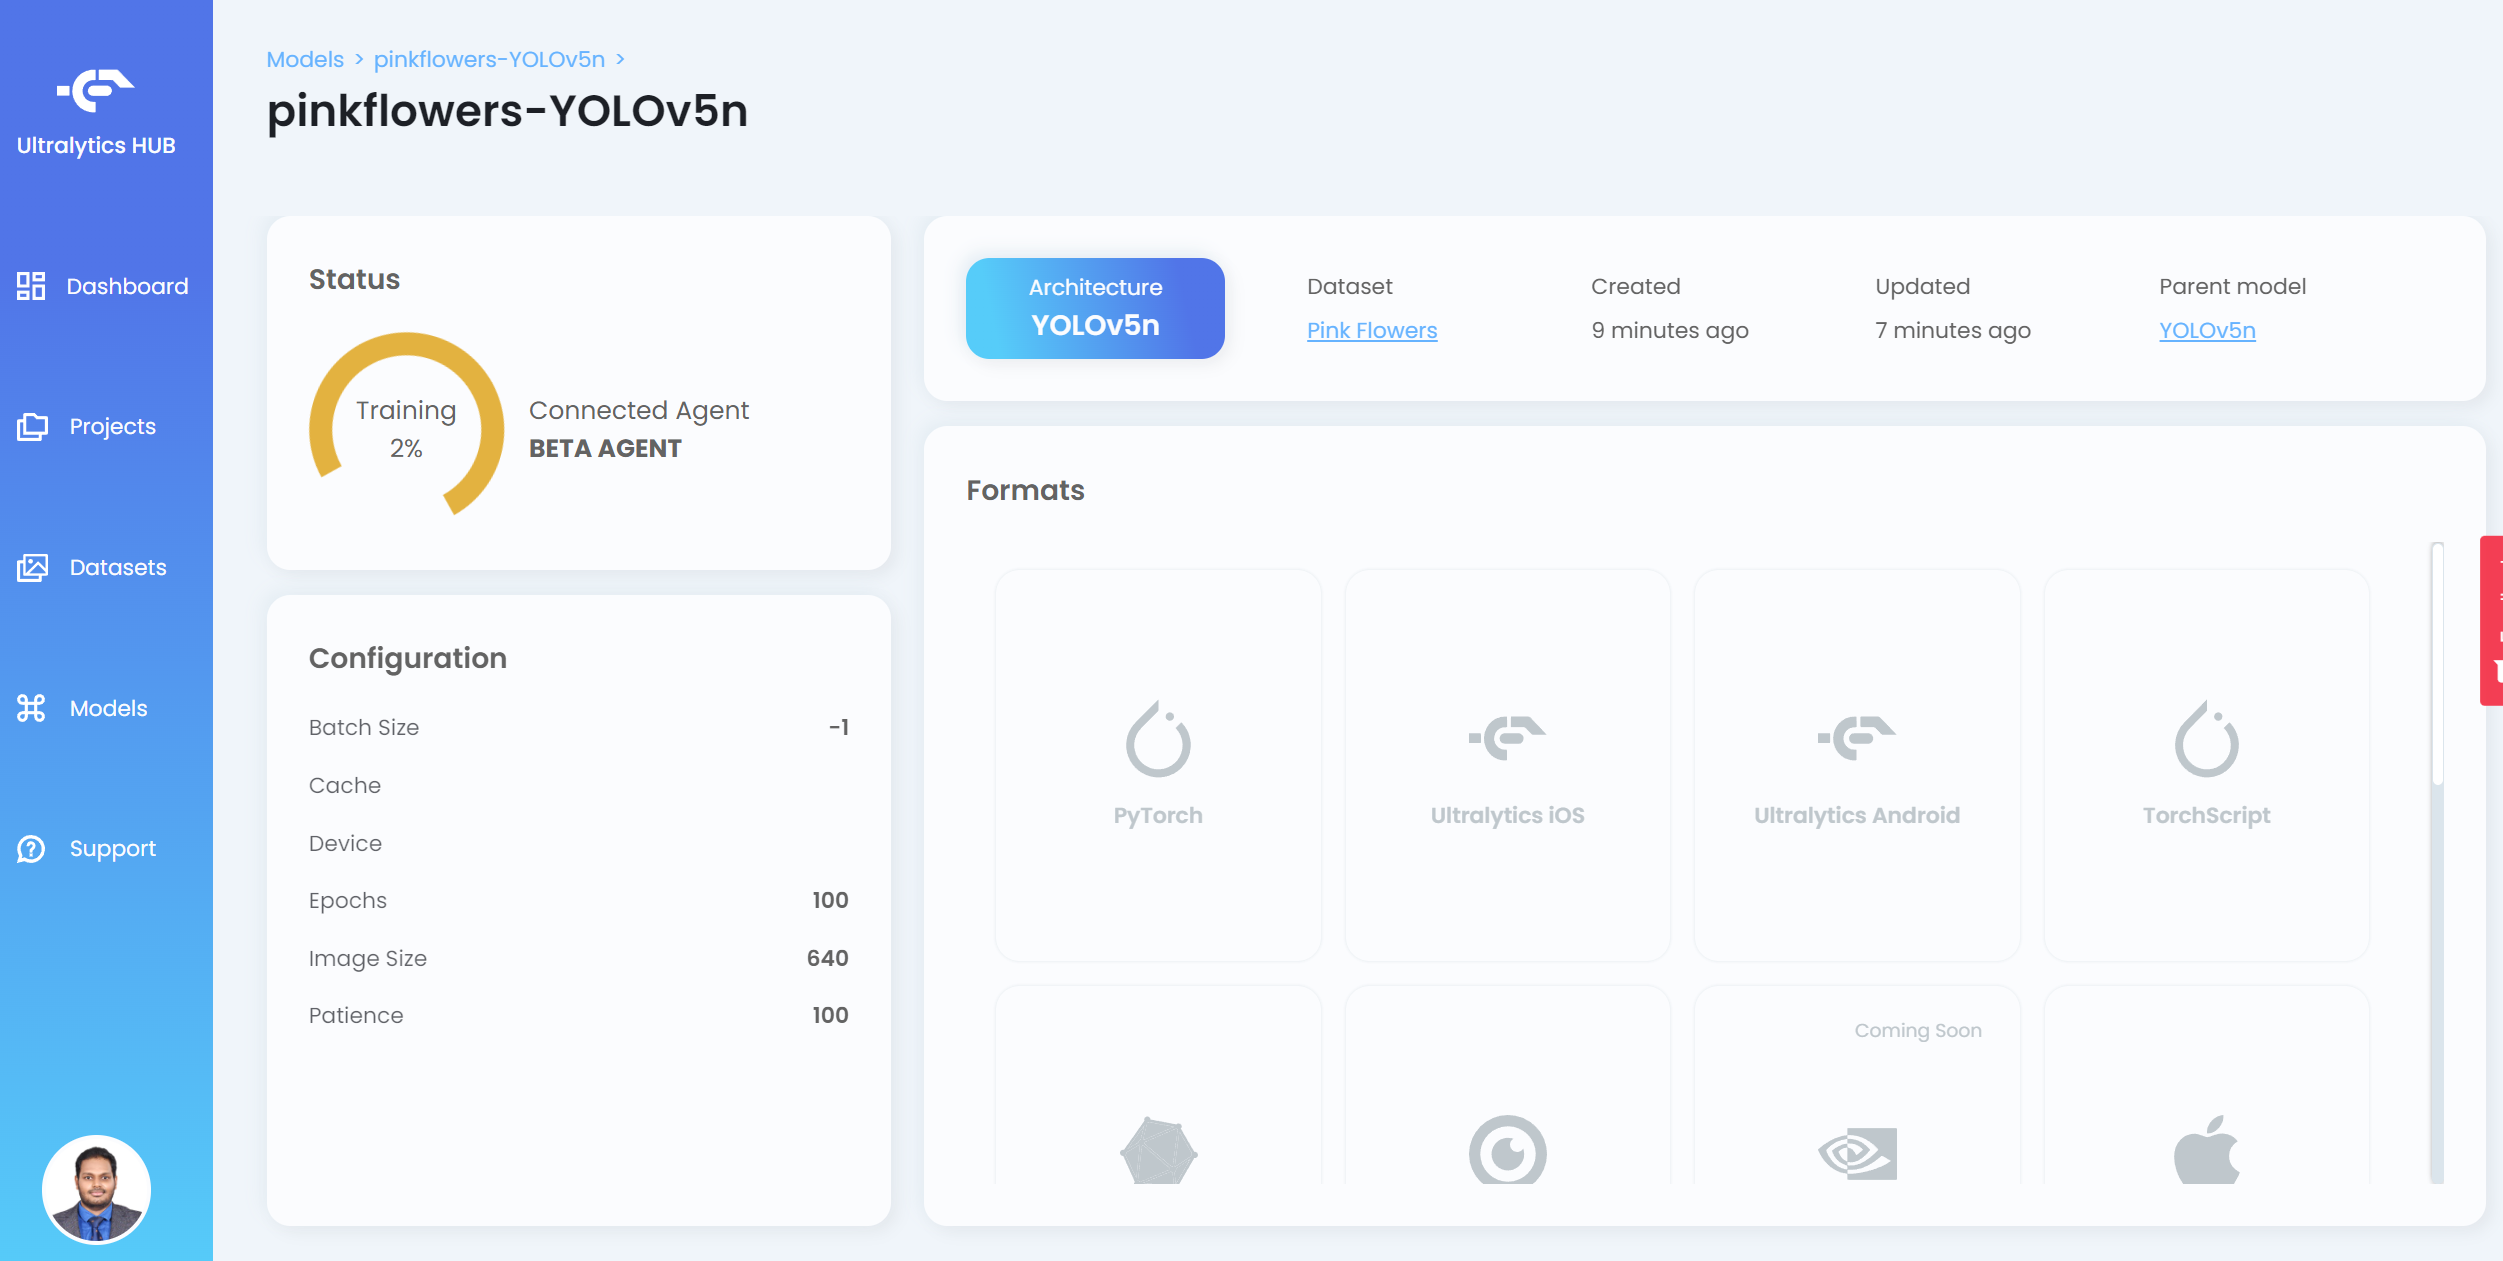The image size is (2503, 1261).
Task: Click pinkflowers-YOLOv5n breadcrumb link
Action: point(489,59)
